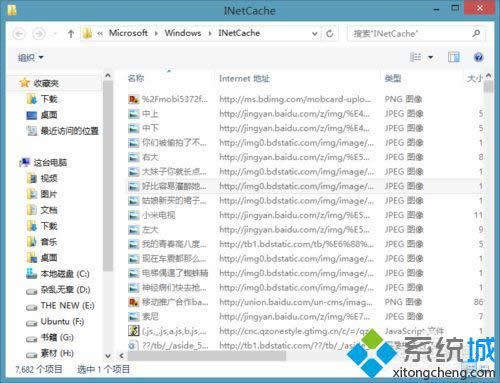Viewport: 500px width, 383px height.
Task: Open the 组织 menu
Action: (30, 58)
